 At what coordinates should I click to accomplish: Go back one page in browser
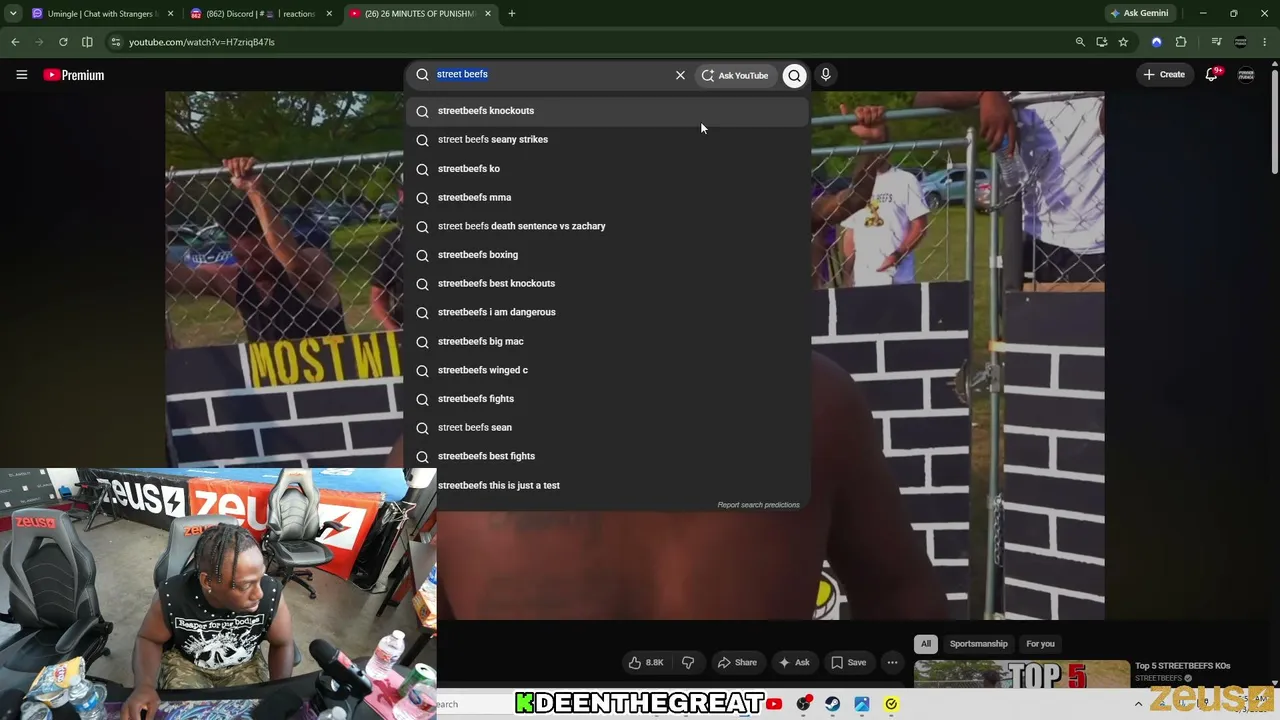pos(15,42)
